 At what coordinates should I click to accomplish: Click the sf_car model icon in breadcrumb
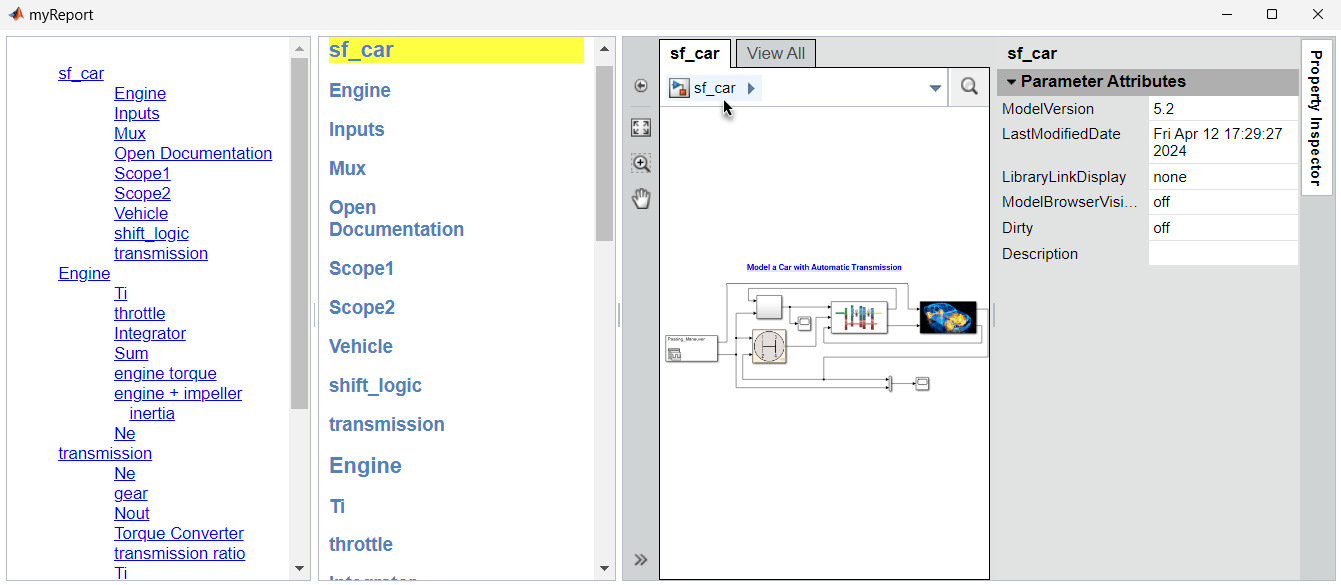(x=680, y=88)
